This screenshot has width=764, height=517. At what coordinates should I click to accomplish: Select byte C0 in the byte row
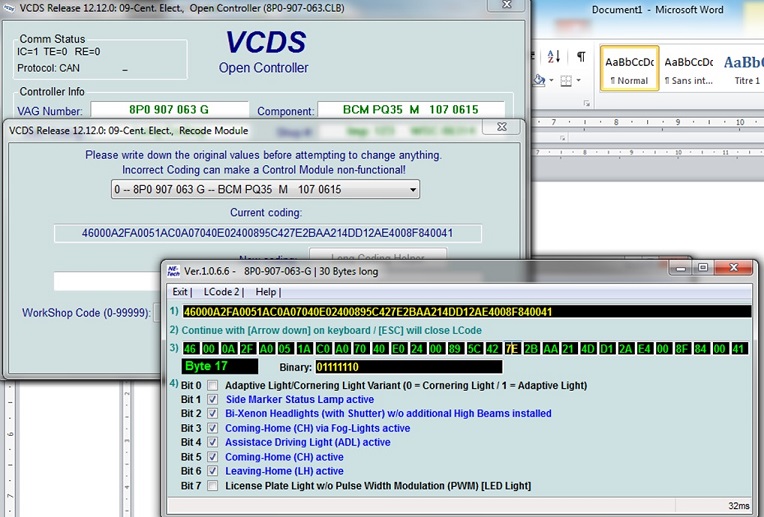323,348
